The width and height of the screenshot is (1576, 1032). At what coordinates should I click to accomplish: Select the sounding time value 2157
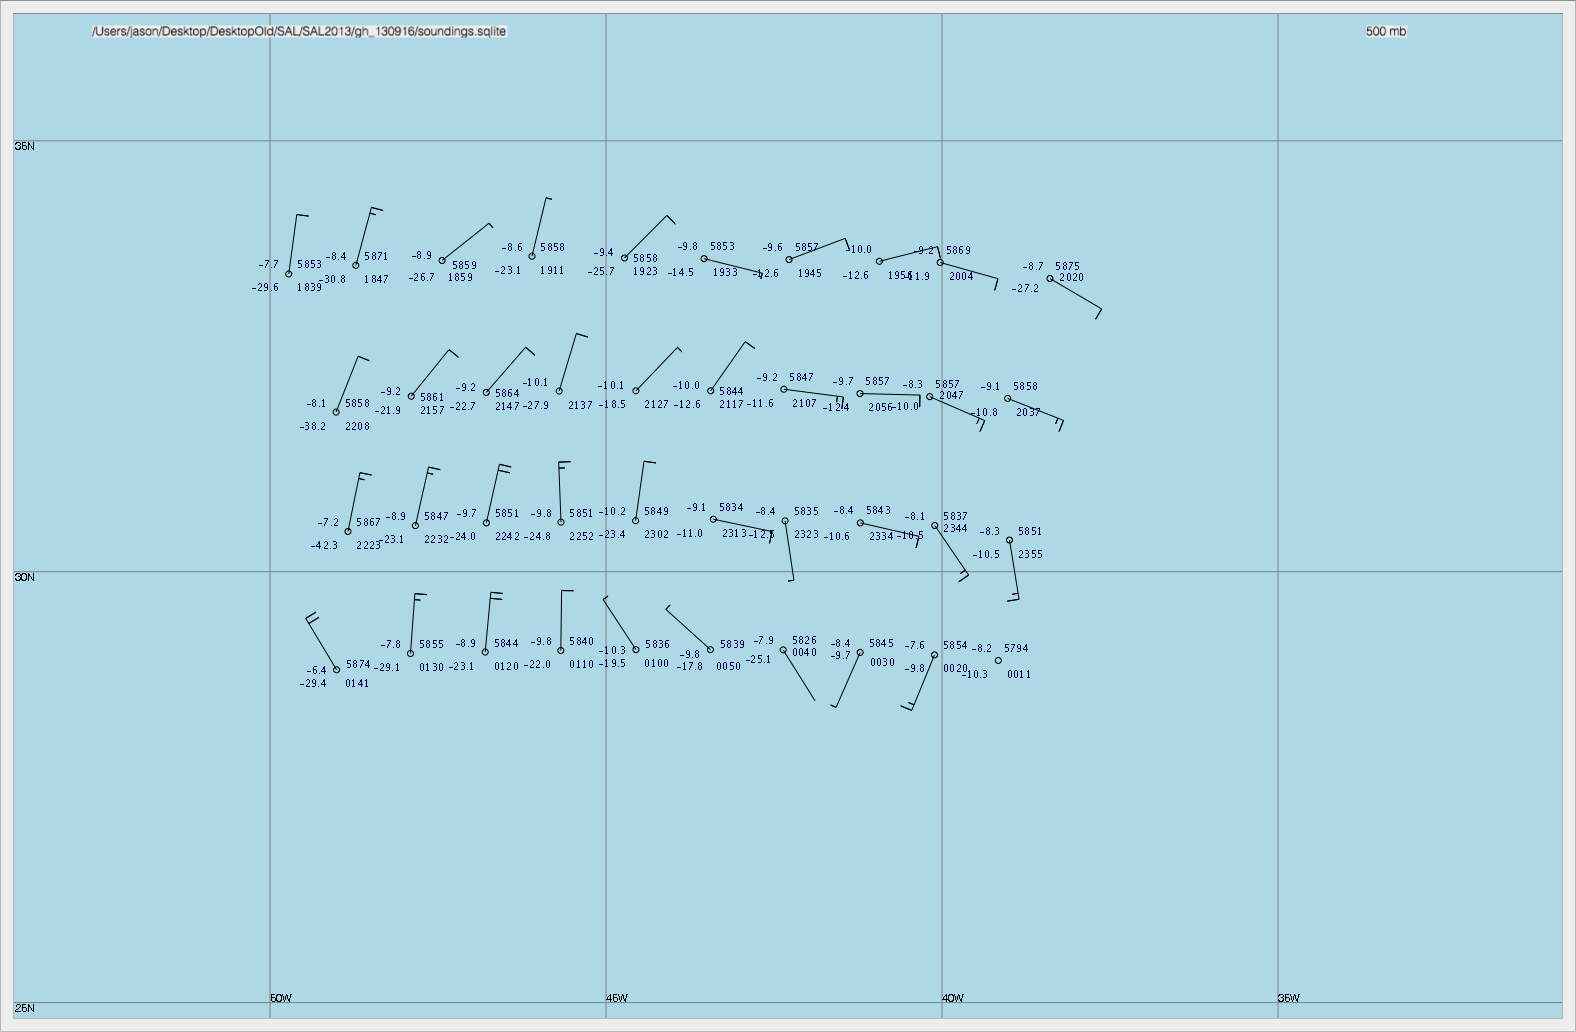point(432,411)
